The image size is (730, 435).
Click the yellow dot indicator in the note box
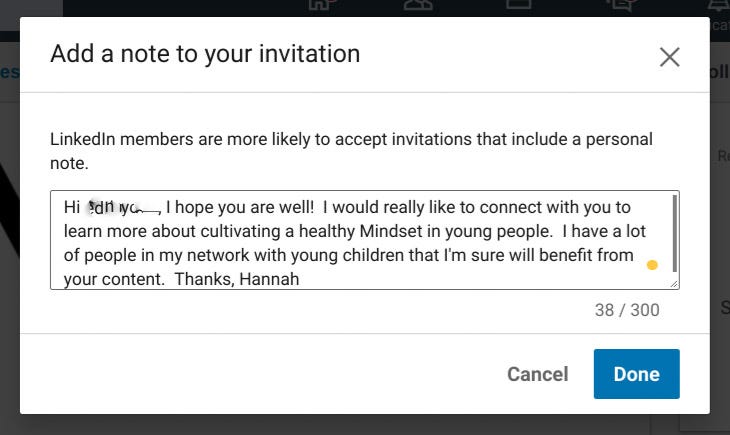(x=652, y=265)
